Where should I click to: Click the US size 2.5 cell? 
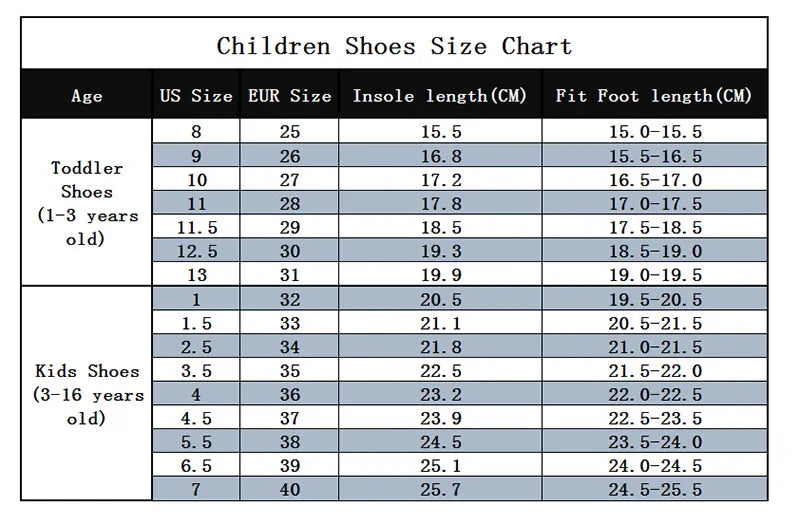196,347
